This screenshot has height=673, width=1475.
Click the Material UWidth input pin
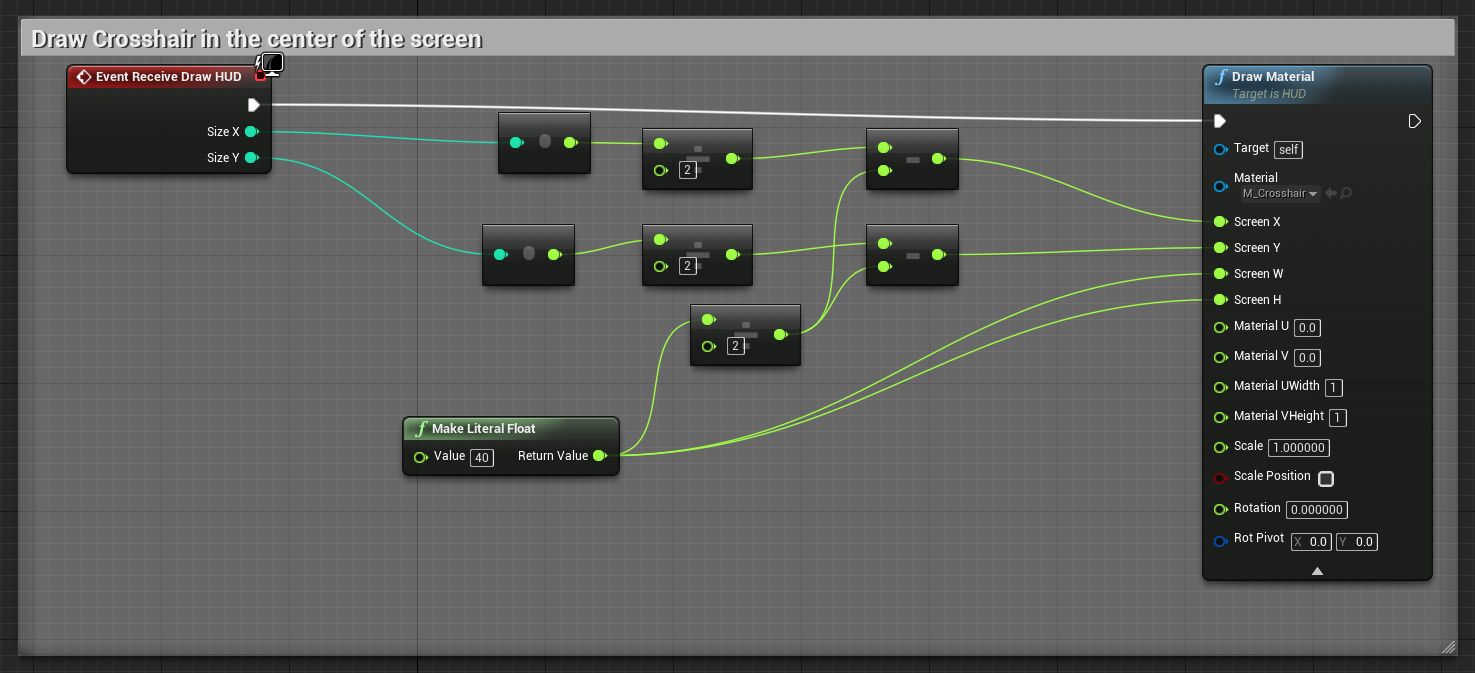click(x=1220, y=388)
